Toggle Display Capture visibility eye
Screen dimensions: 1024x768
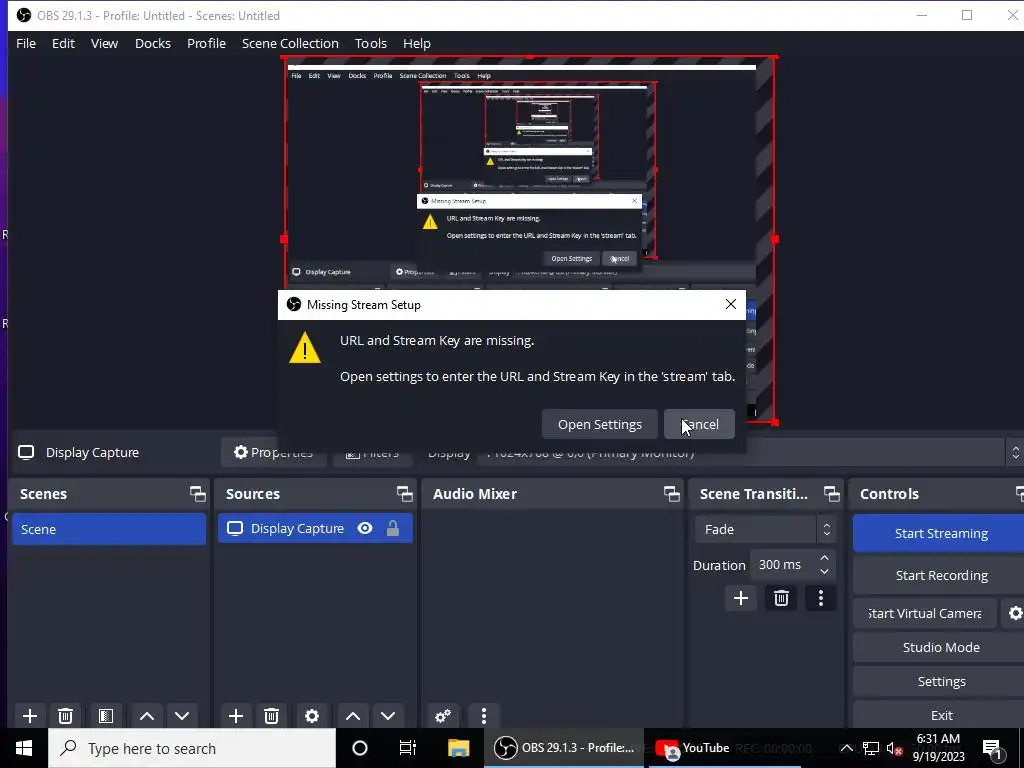pos(365,528)
